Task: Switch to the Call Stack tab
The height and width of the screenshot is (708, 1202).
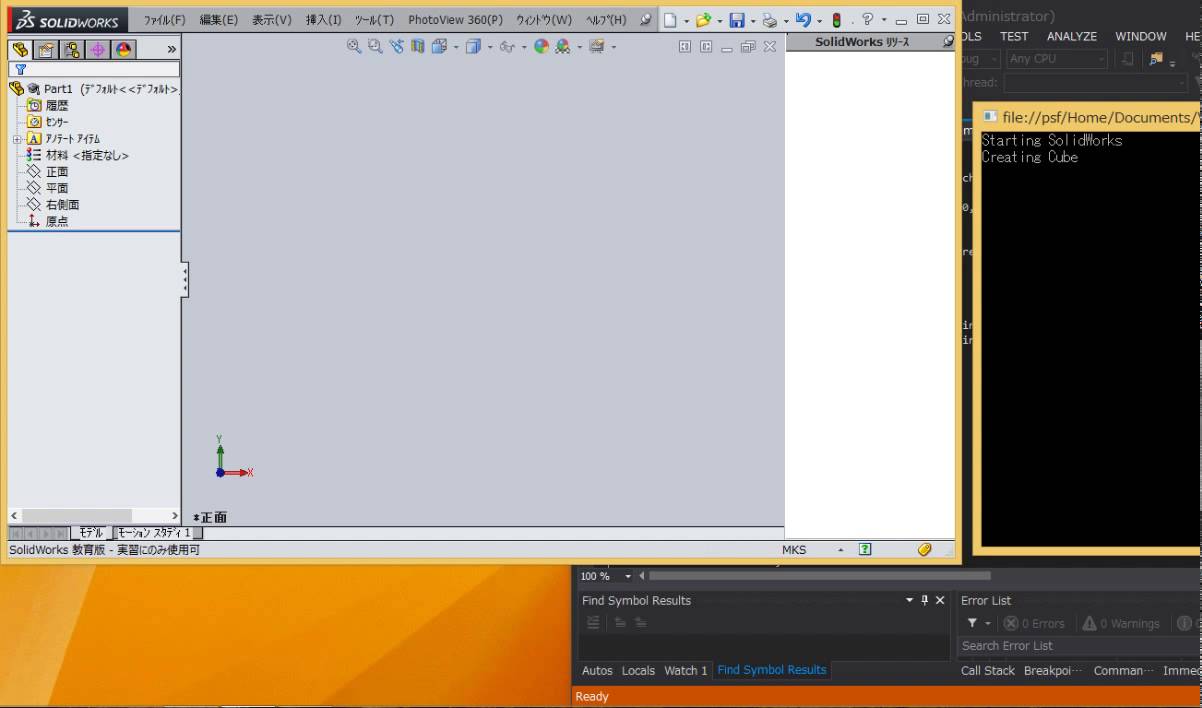Action: point(988,671)
